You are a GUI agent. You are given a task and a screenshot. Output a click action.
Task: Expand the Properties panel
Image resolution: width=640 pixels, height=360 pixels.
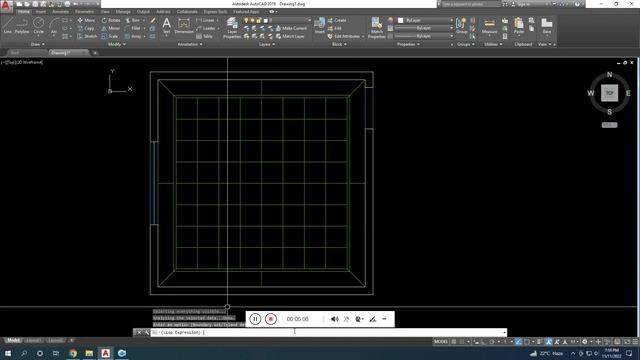click(x=408, y=44)
